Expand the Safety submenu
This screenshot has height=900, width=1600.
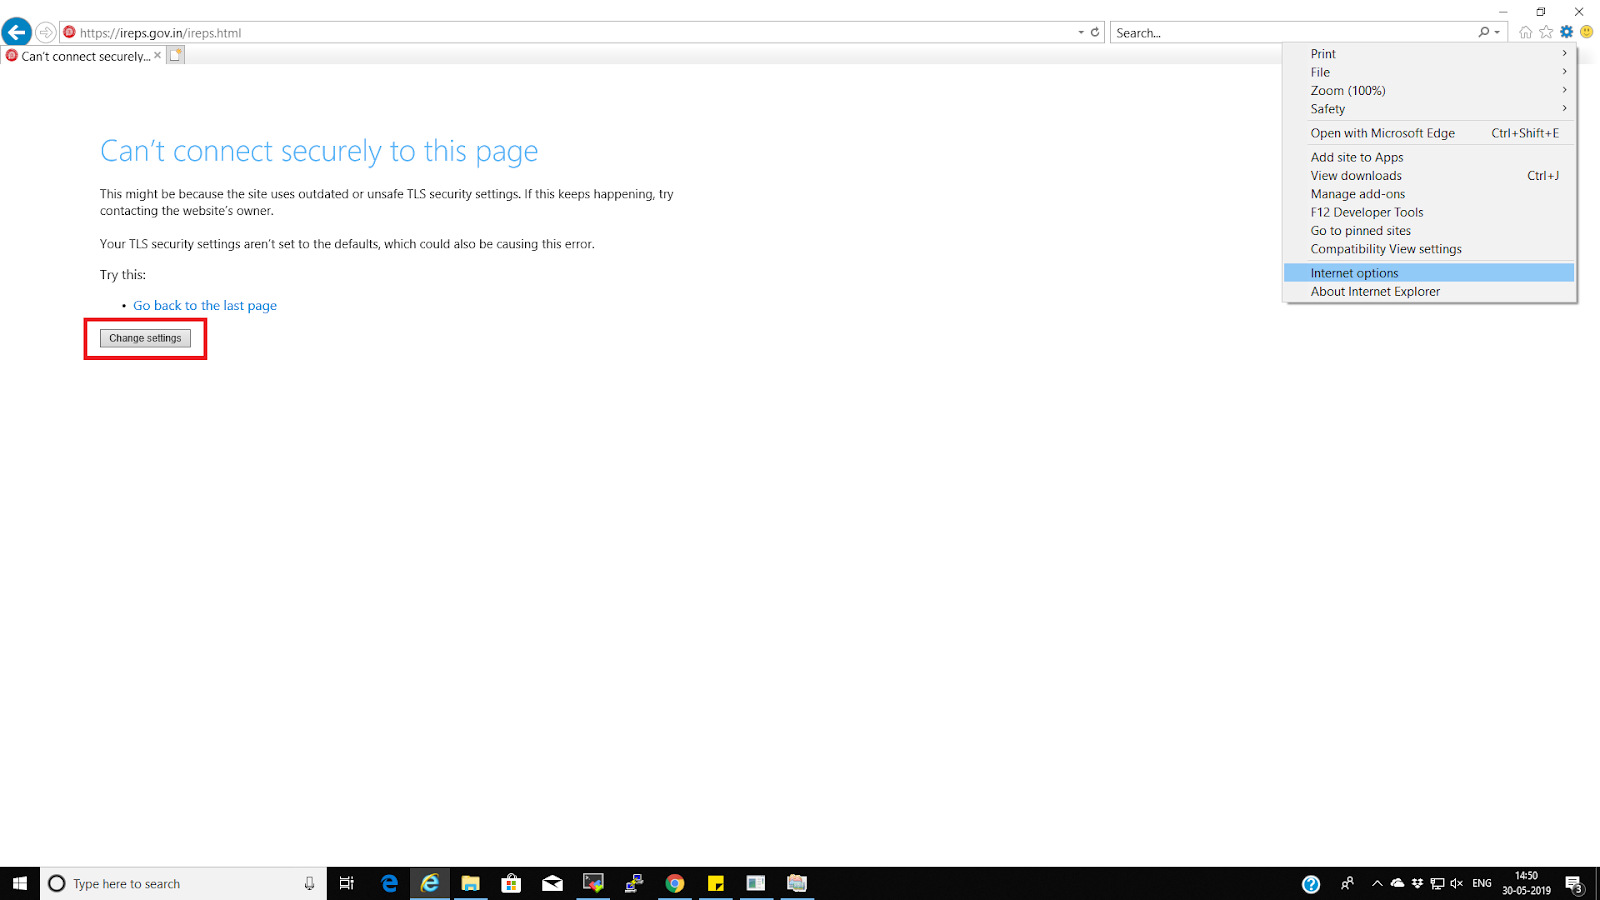[x=1429, y=109]
